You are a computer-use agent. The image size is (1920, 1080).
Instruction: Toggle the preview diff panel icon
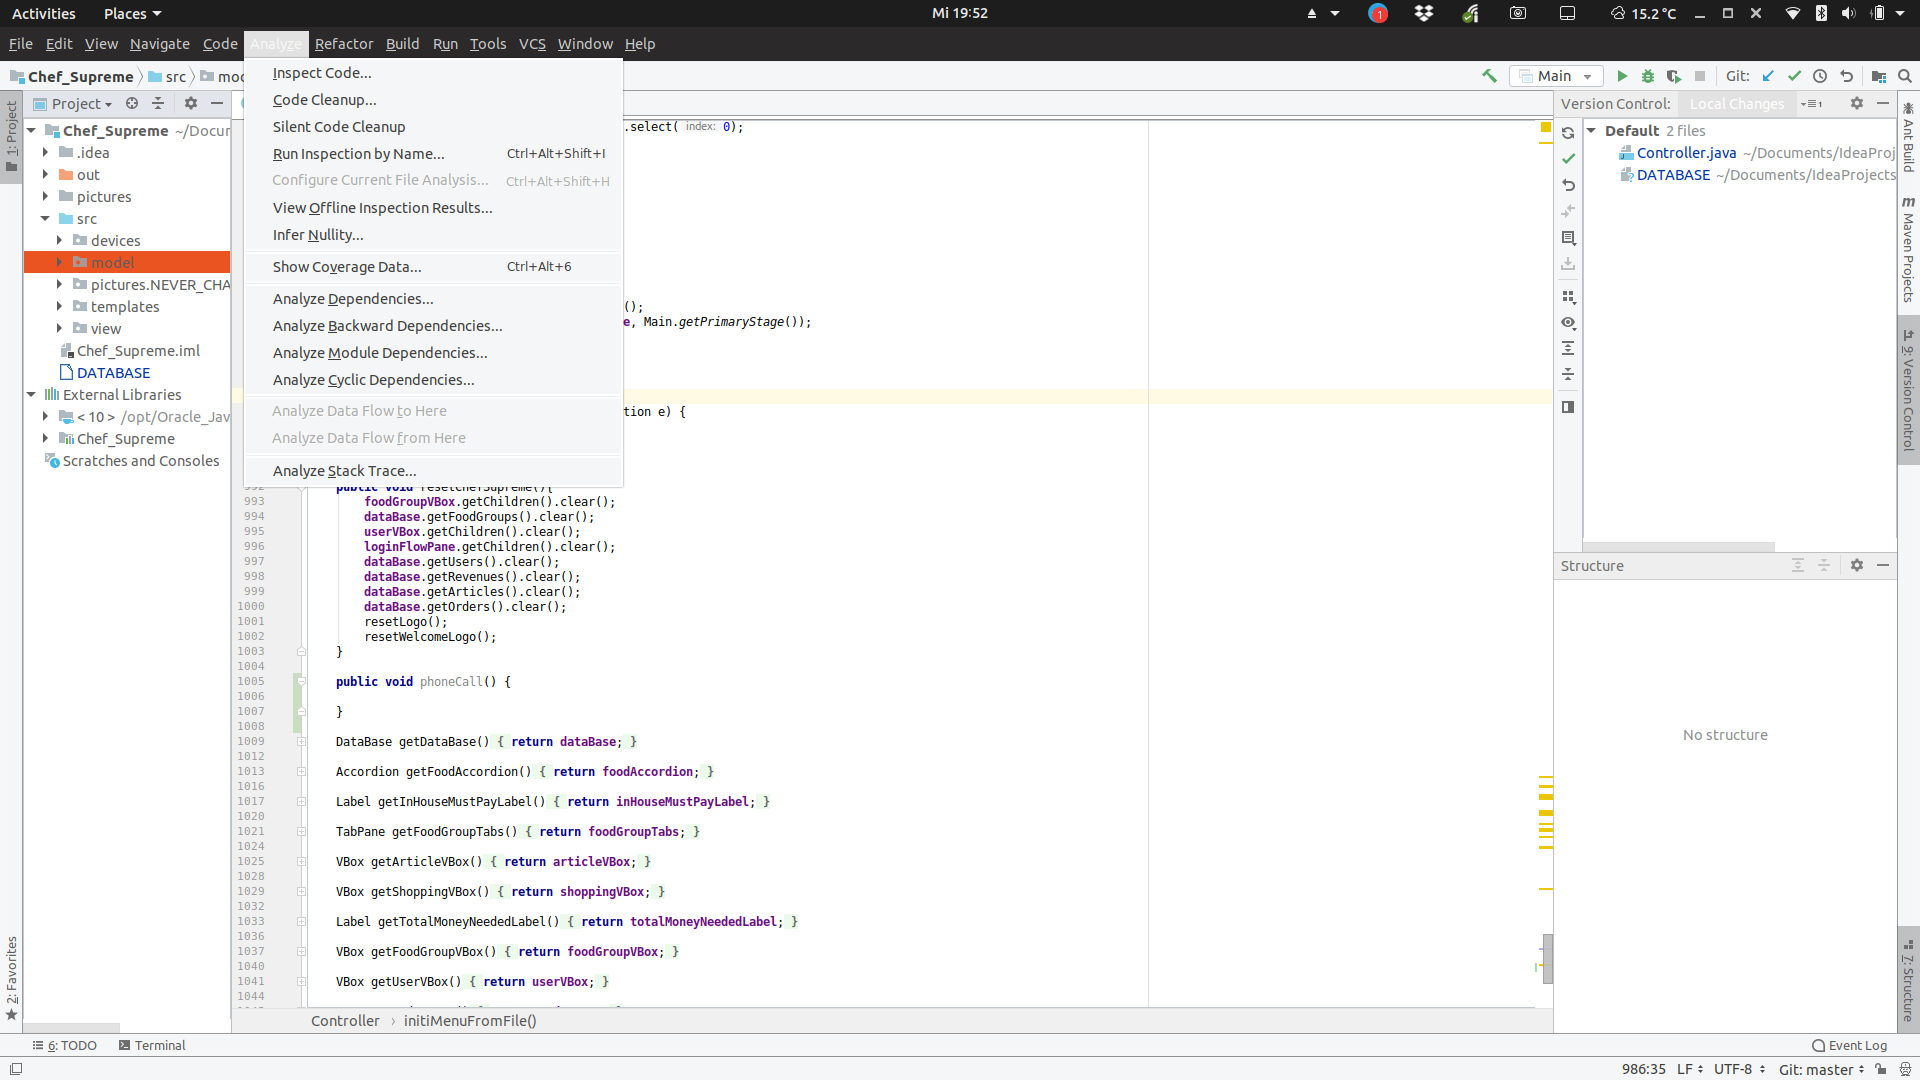point(1568,407)
